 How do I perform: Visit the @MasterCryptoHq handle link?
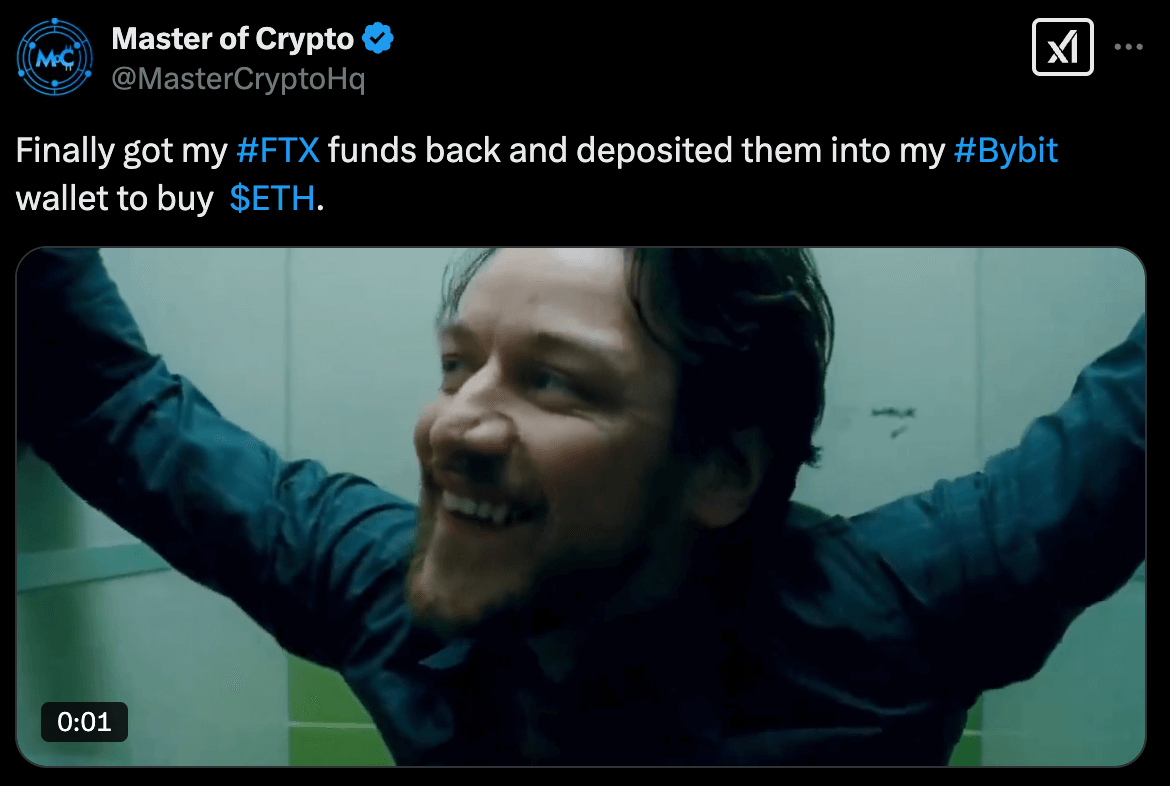pyautogui.click(x=238, y=78)
